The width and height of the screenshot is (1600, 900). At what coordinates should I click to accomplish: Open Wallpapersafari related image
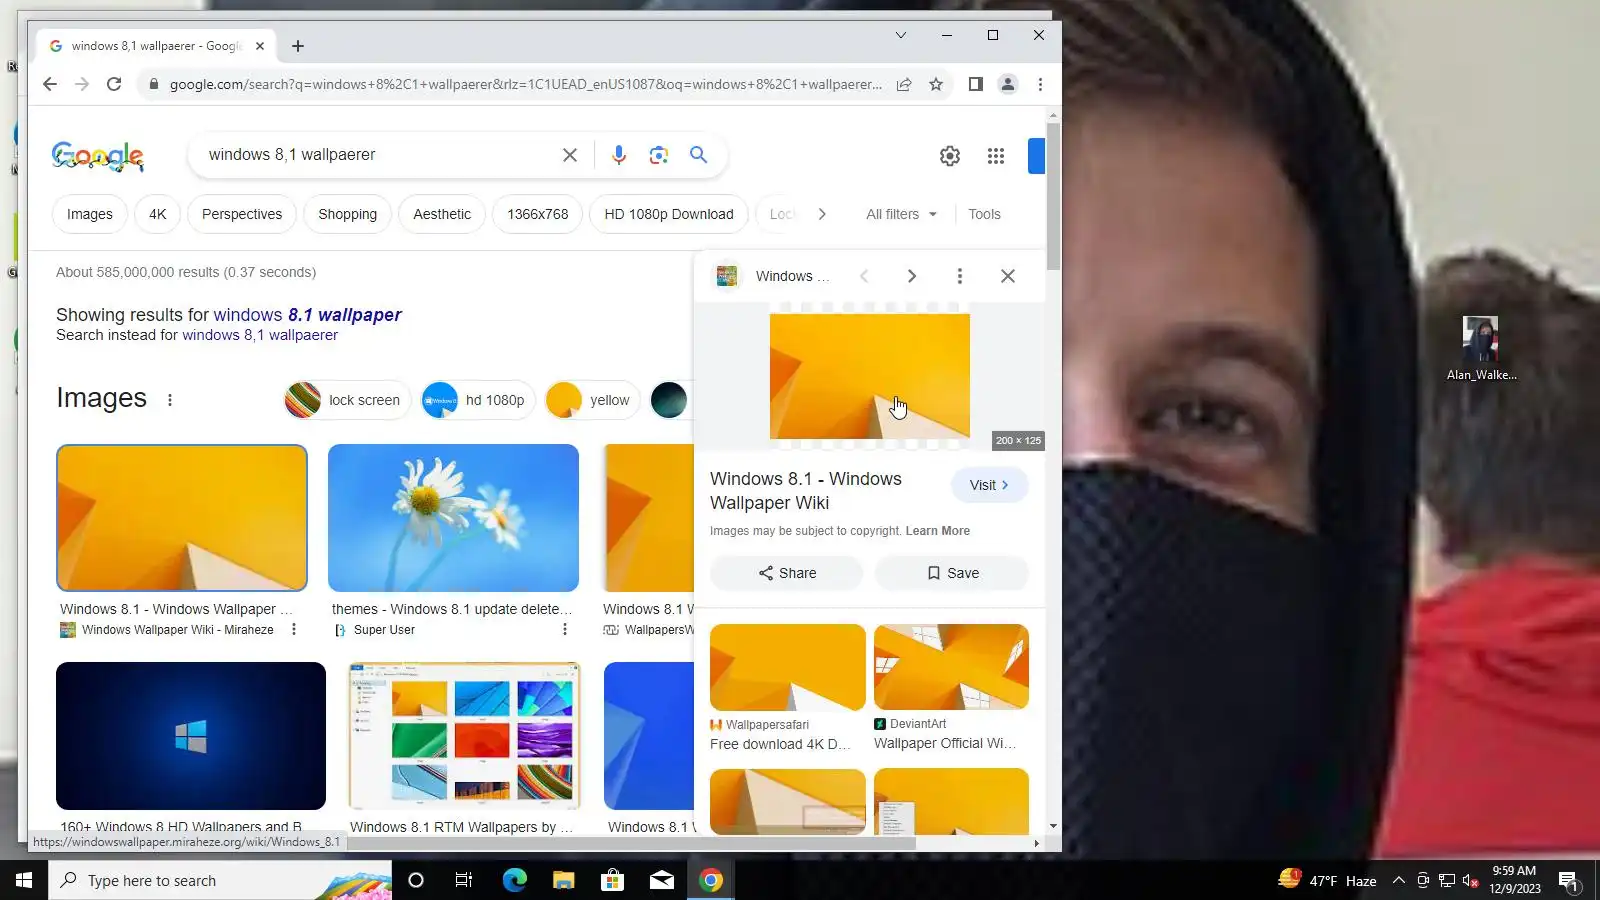788,668
